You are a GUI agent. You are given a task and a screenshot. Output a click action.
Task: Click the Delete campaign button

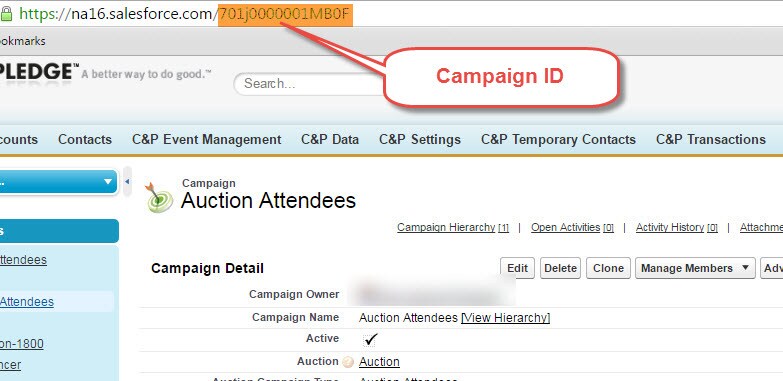560,268
